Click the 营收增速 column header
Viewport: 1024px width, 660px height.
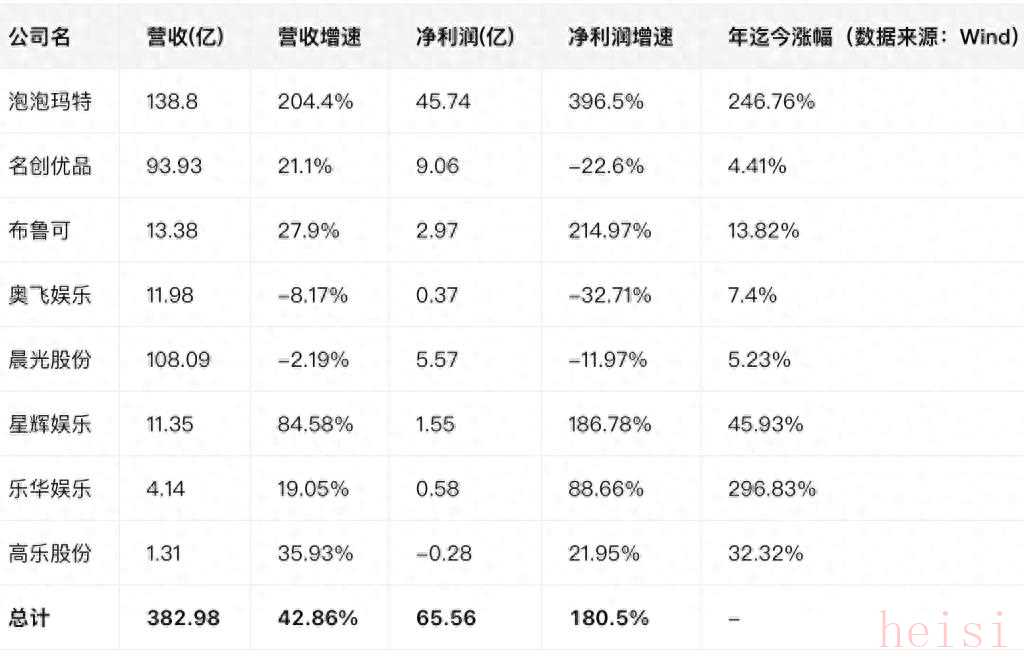pyautogui.click(x=319, y=37)
